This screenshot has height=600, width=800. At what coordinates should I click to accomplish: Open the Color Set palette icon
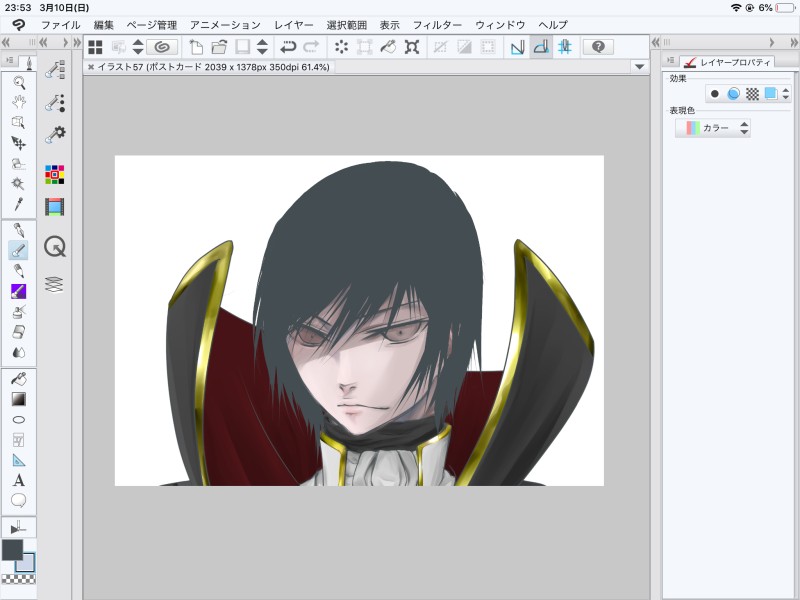(55, 174)
